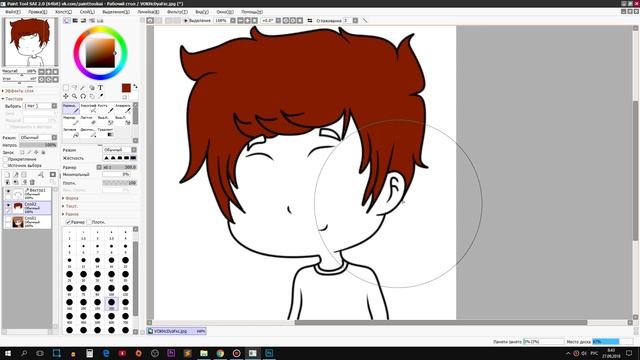Click the Выделение toolbar button
Screen dimensions: 640x360
[197, 20]
